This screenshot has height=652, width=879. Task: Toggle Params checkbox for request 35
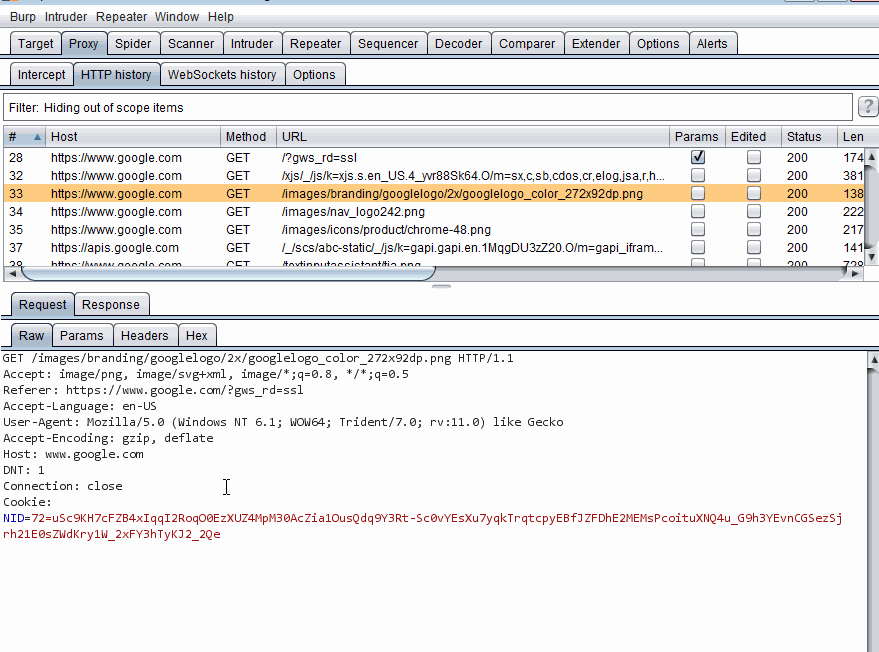(698, 229)
